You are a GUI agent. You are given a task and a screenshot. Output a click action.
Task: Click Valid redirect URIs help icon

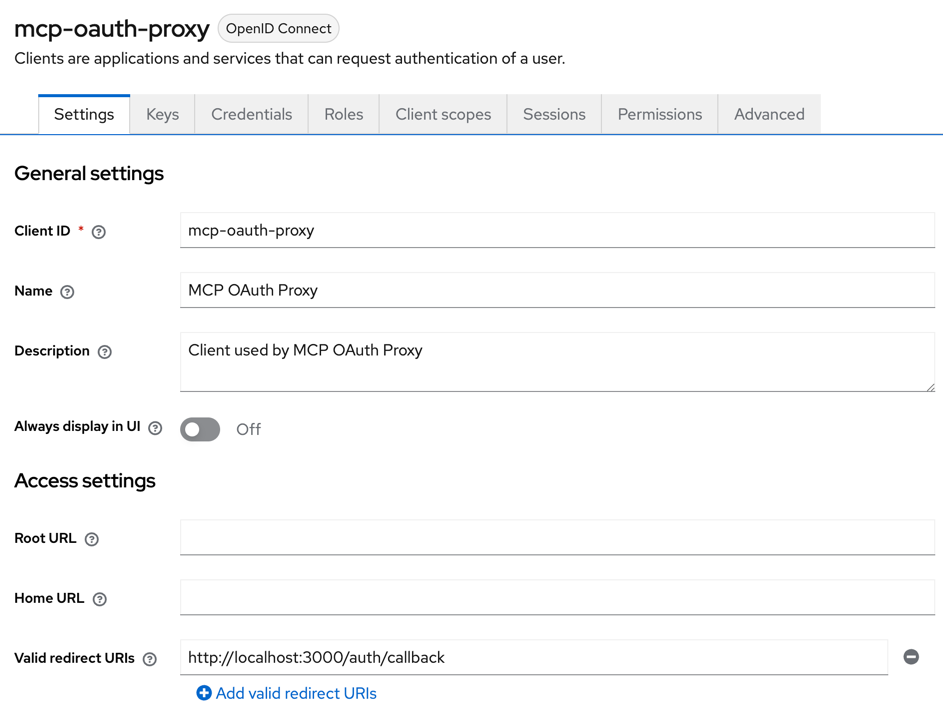(x=150, y=659)
